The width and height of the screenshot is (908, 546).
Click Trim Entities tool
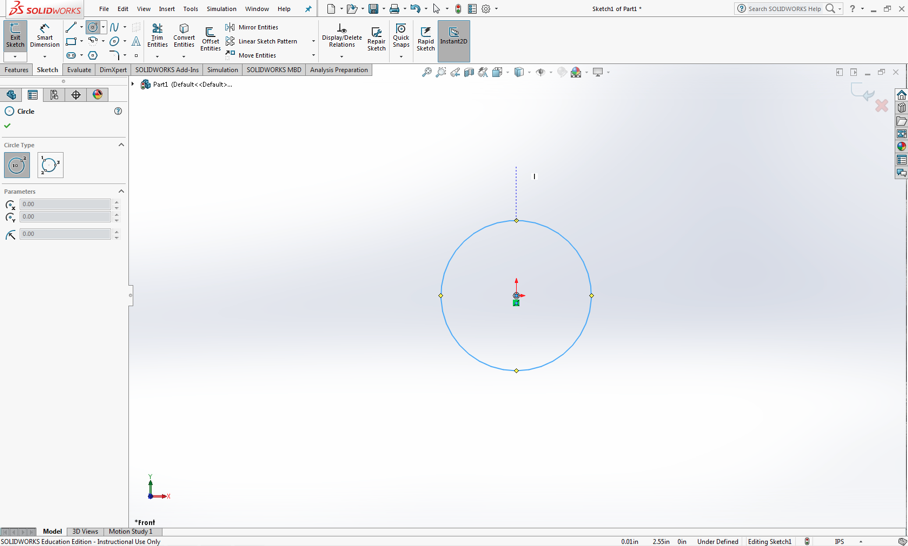tap(157, 36)
